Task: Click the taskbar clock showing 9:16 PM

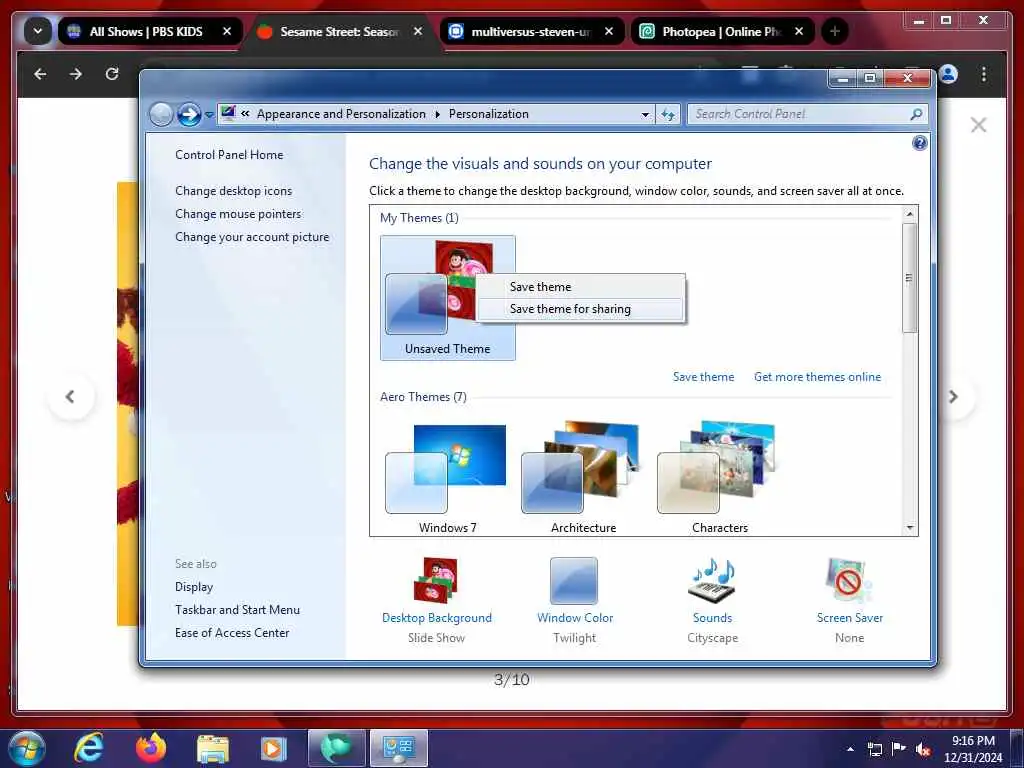Action: (973, 749)
